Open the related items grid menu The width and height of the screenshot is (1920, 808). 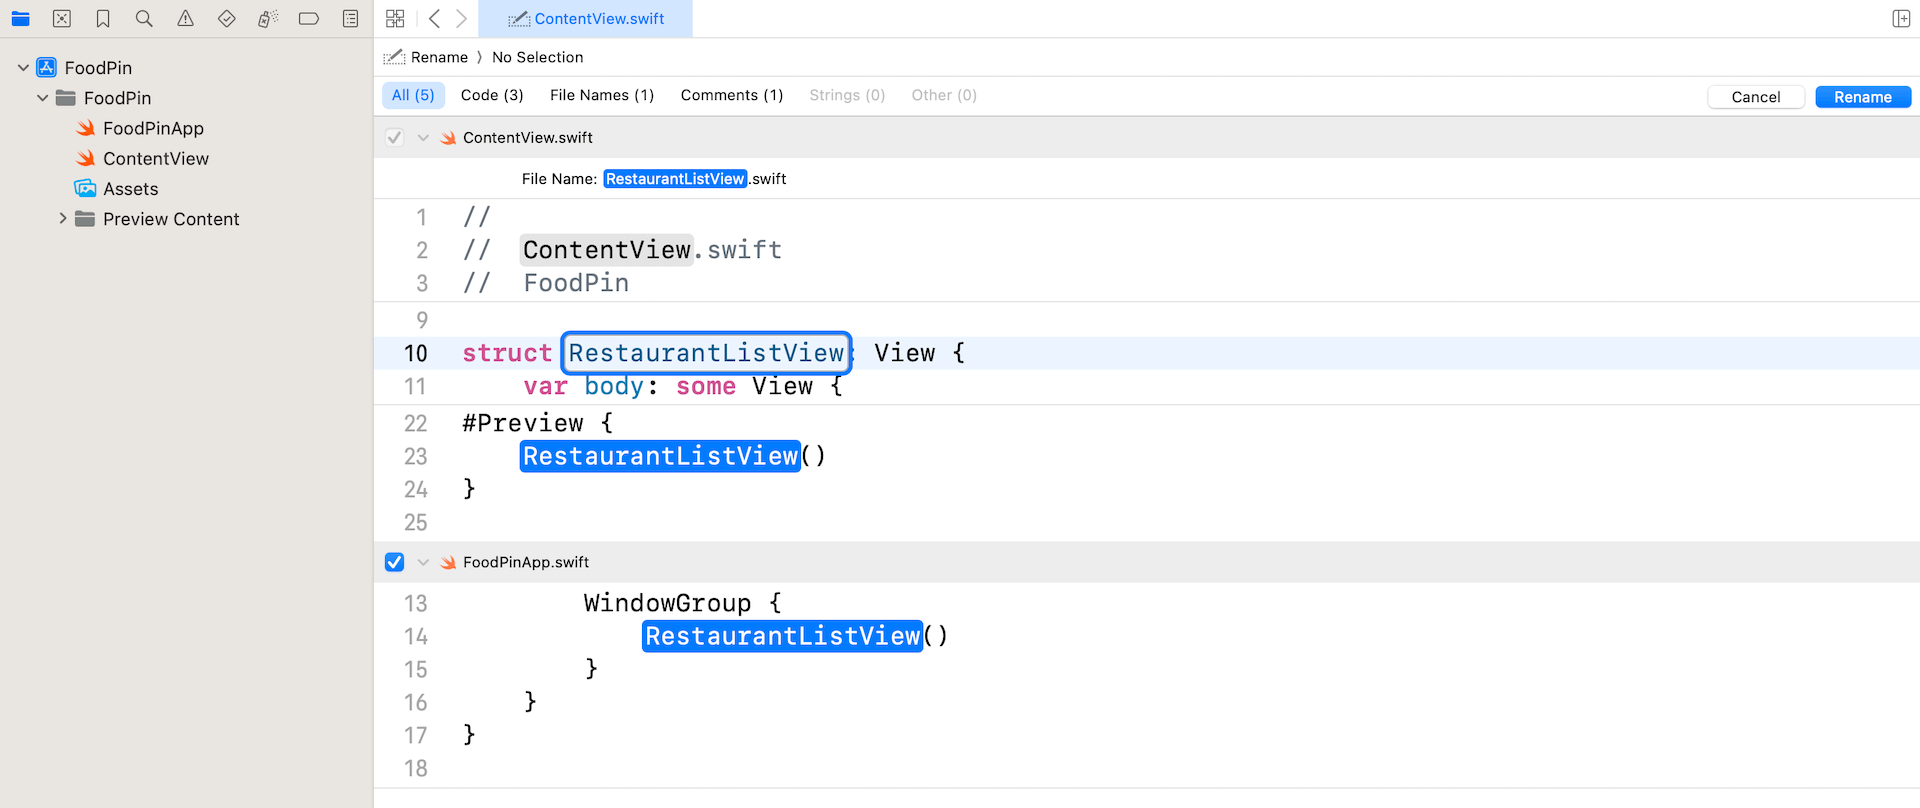[395, 19]
